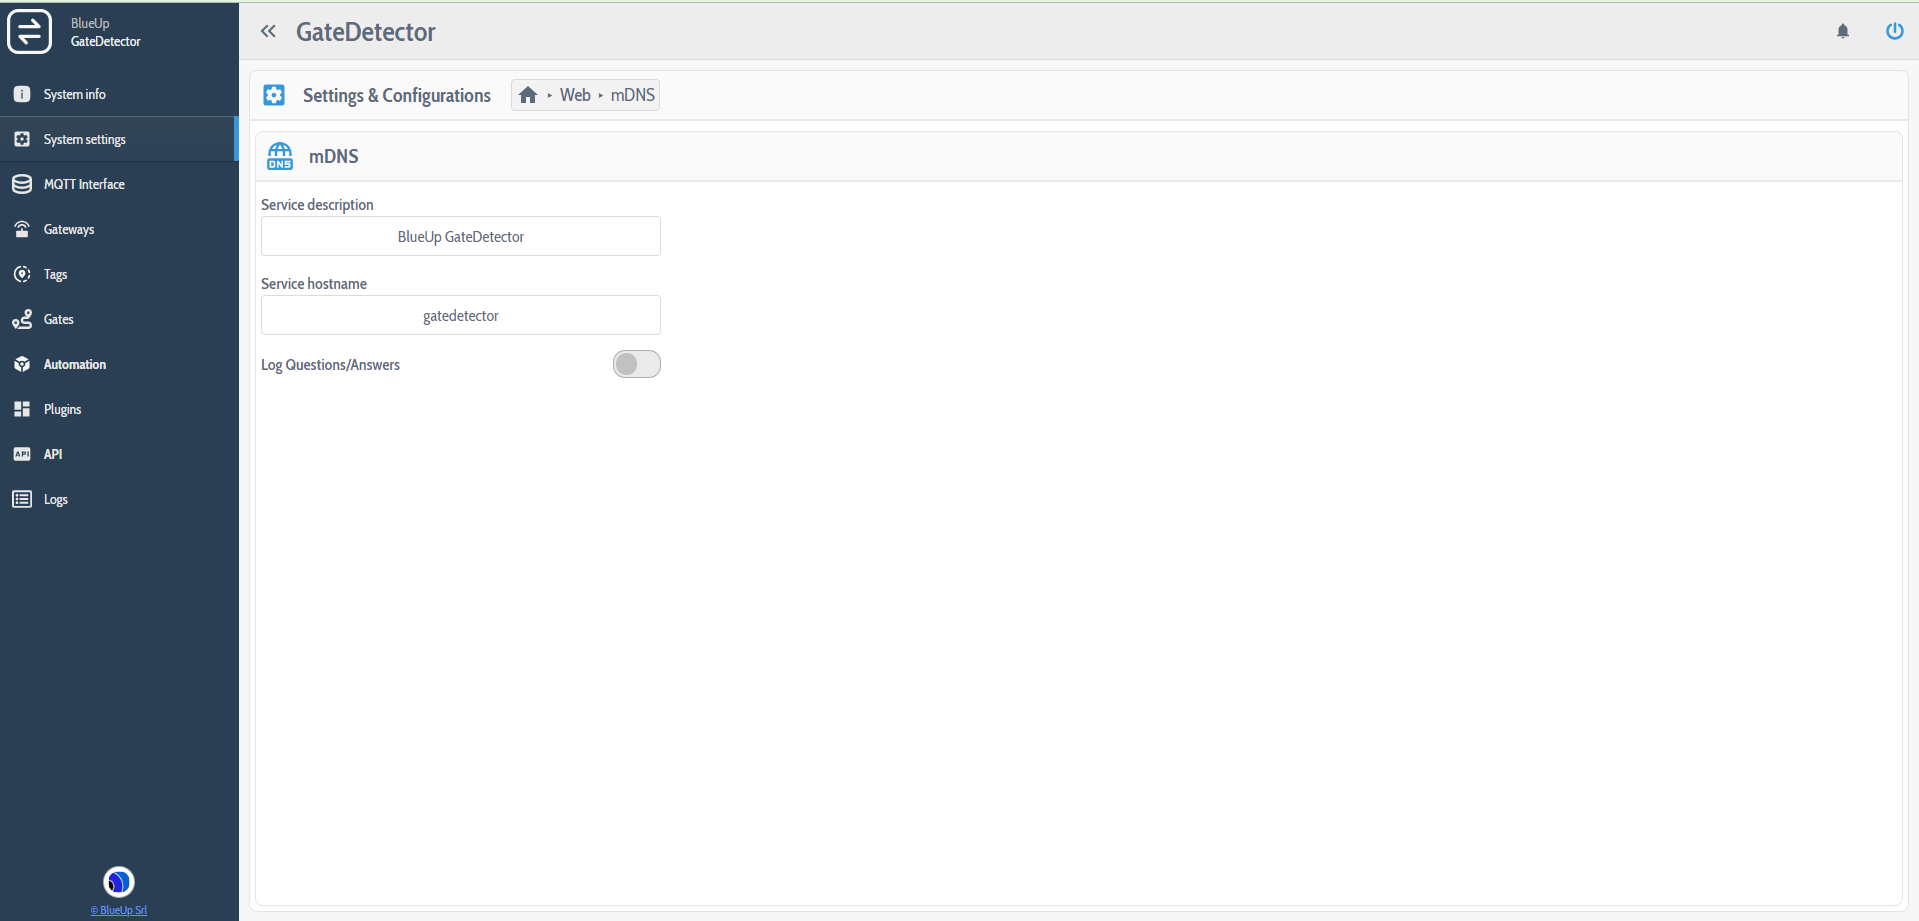The height and width of the screenshot is (921, 1919).
Task: Click the Service hostname input
Action: click(460, 316)
